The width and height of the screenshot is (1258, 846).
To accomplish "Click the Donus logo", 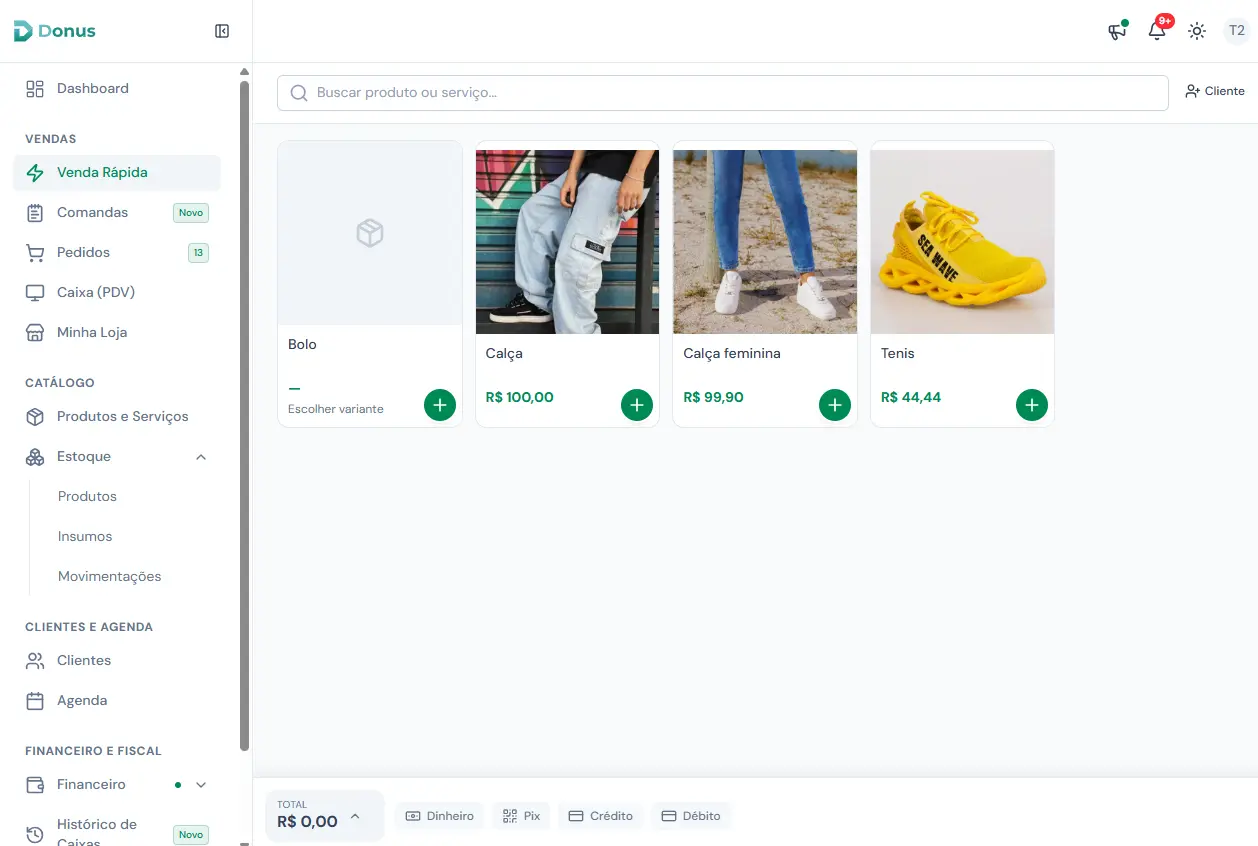I will [54, 31].
